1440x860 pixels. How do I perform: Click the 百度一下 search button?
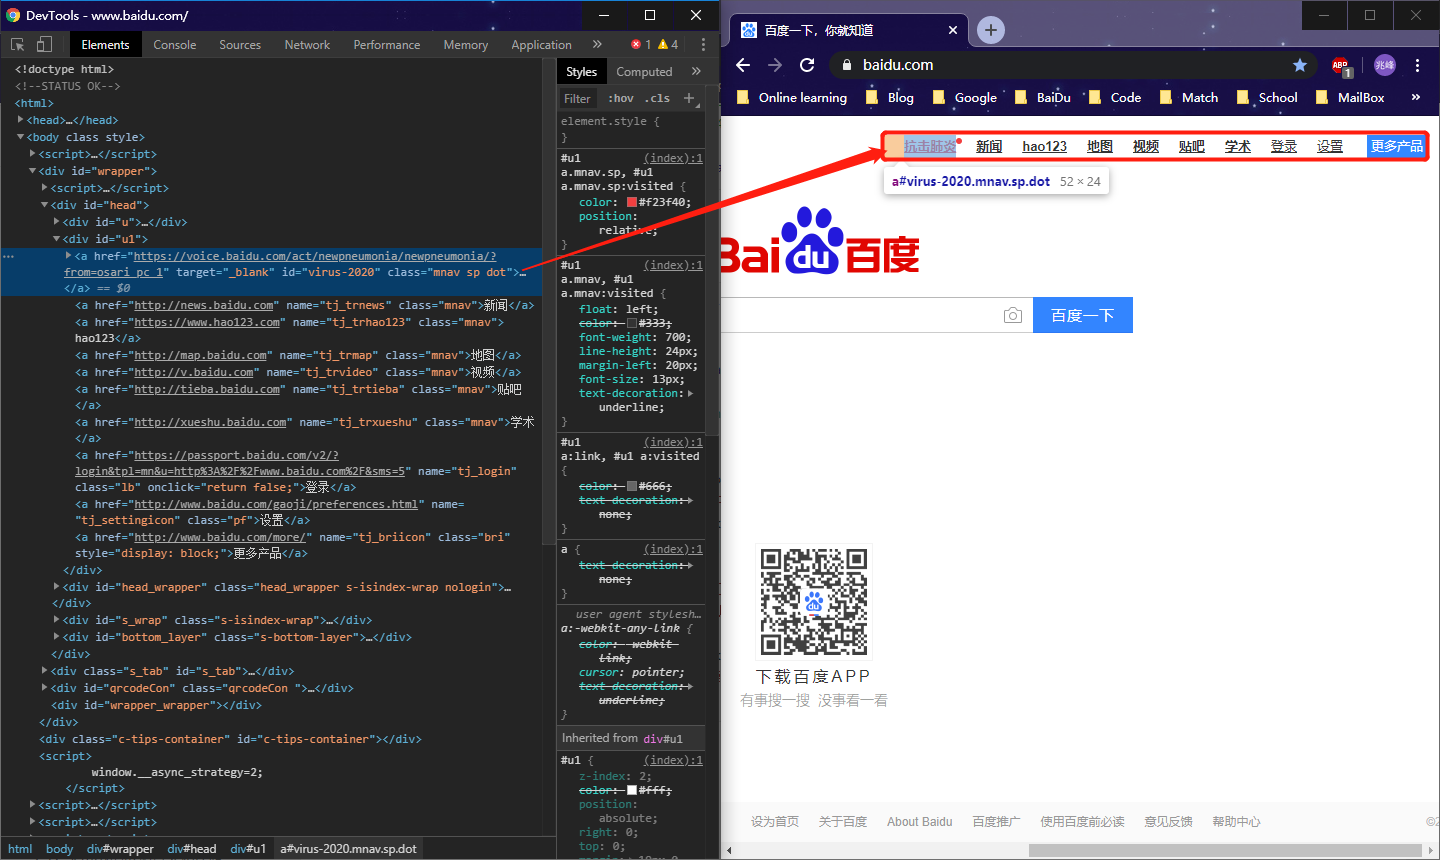tap(1083, 315)
